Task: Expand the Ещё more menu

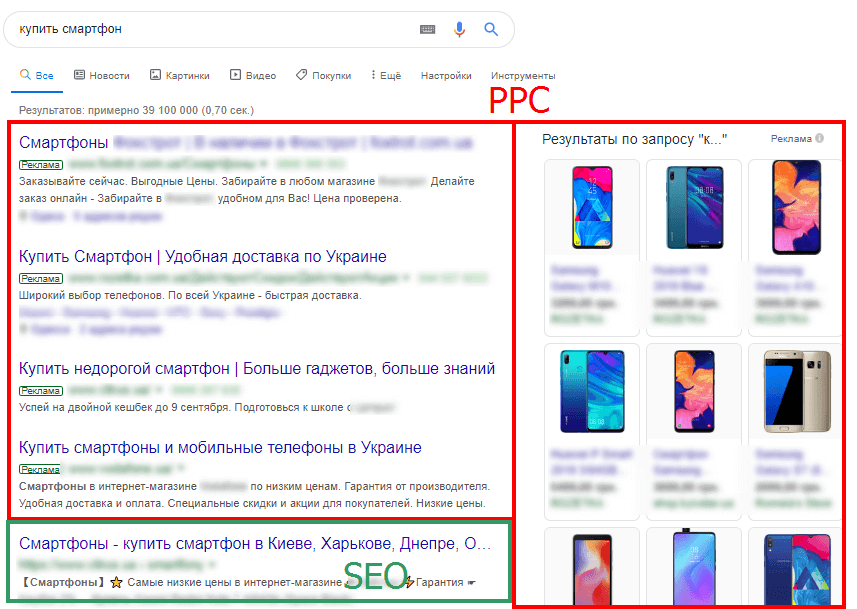Action: (x=385, y=75)
